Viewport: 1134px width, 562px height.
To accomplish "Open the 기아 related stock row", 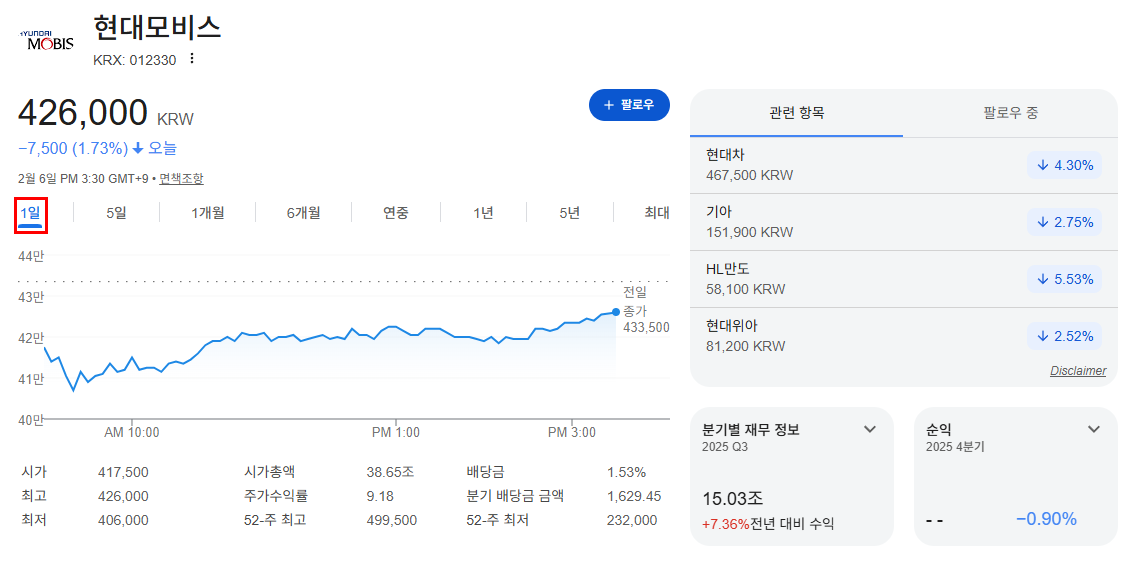I will pyautogui.click(x=904, y=222).
